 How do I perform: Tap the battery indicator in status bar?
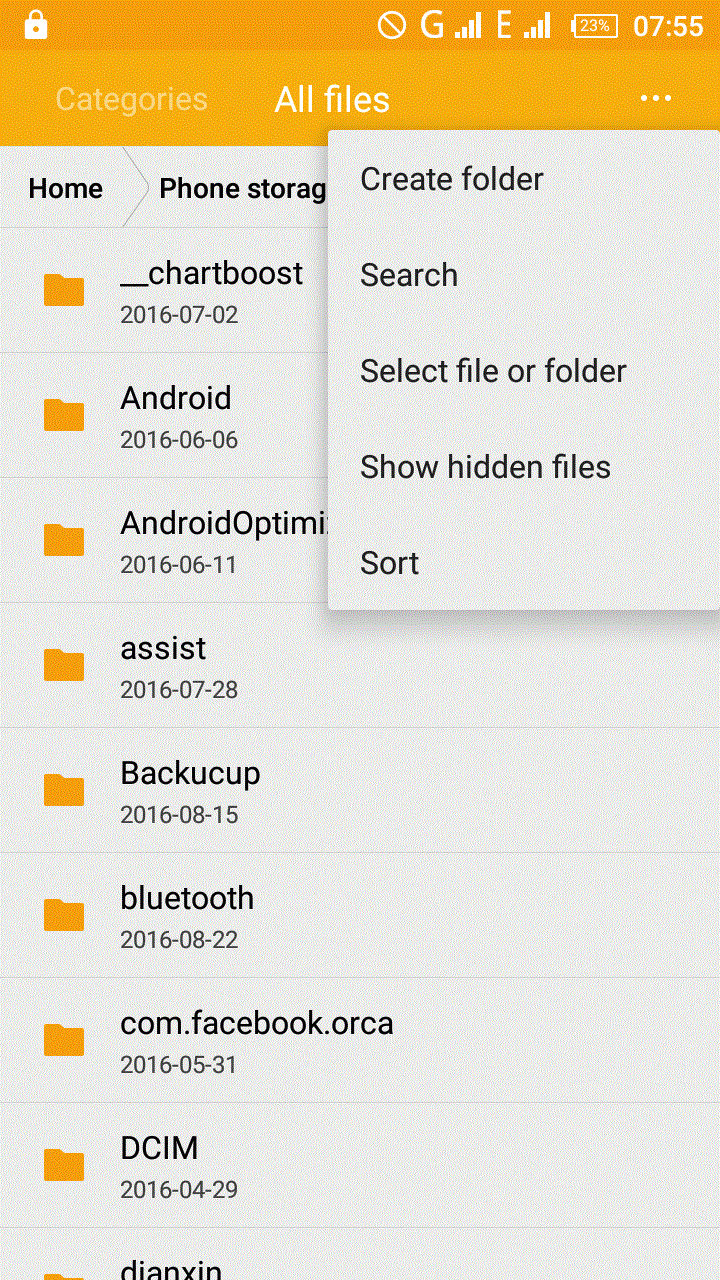tap(594, 25)
